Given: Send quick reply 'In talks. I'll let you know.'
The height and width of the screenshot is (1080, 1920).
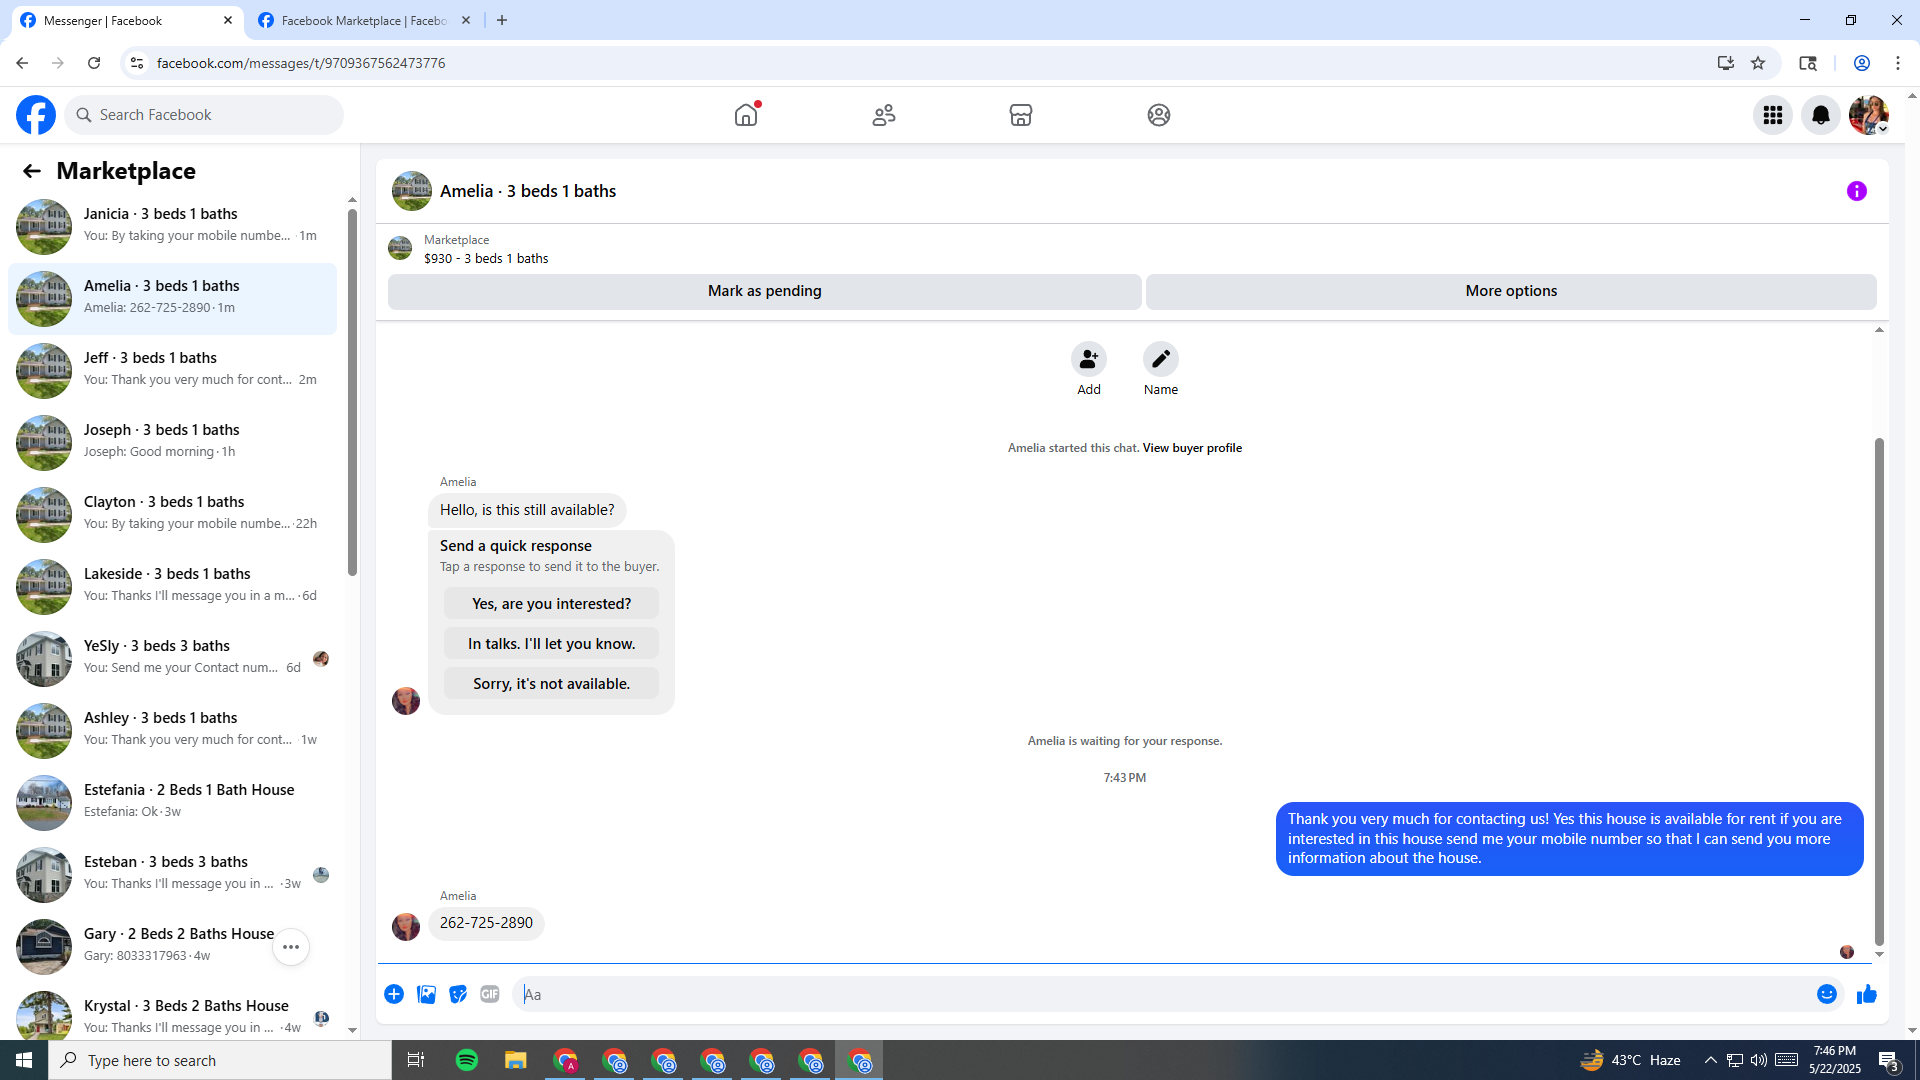Looking at the screenshot, I should click(x=551, y=644).
